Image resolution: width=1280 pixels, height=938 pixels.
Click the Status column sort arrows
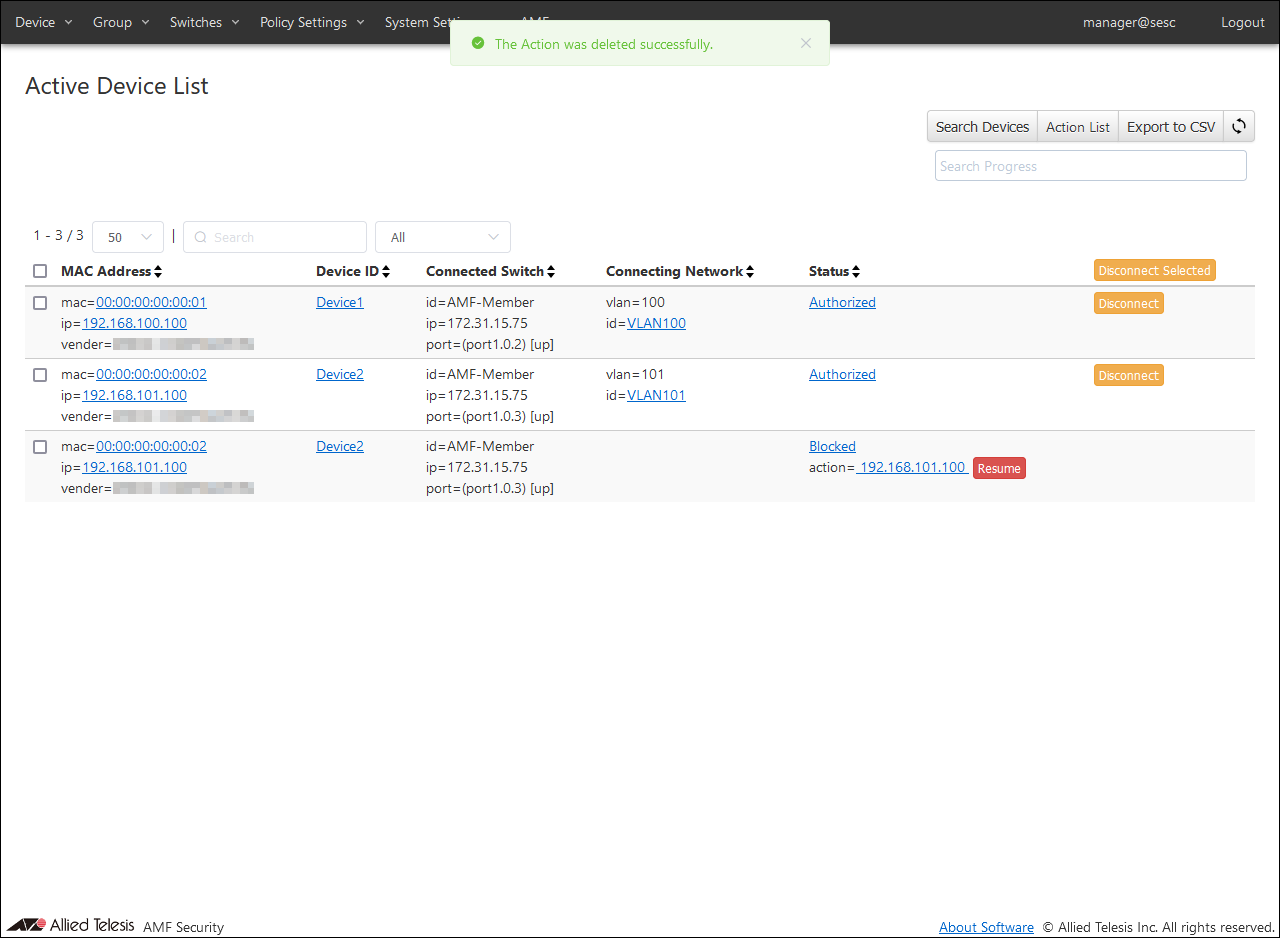click(856, 272)
